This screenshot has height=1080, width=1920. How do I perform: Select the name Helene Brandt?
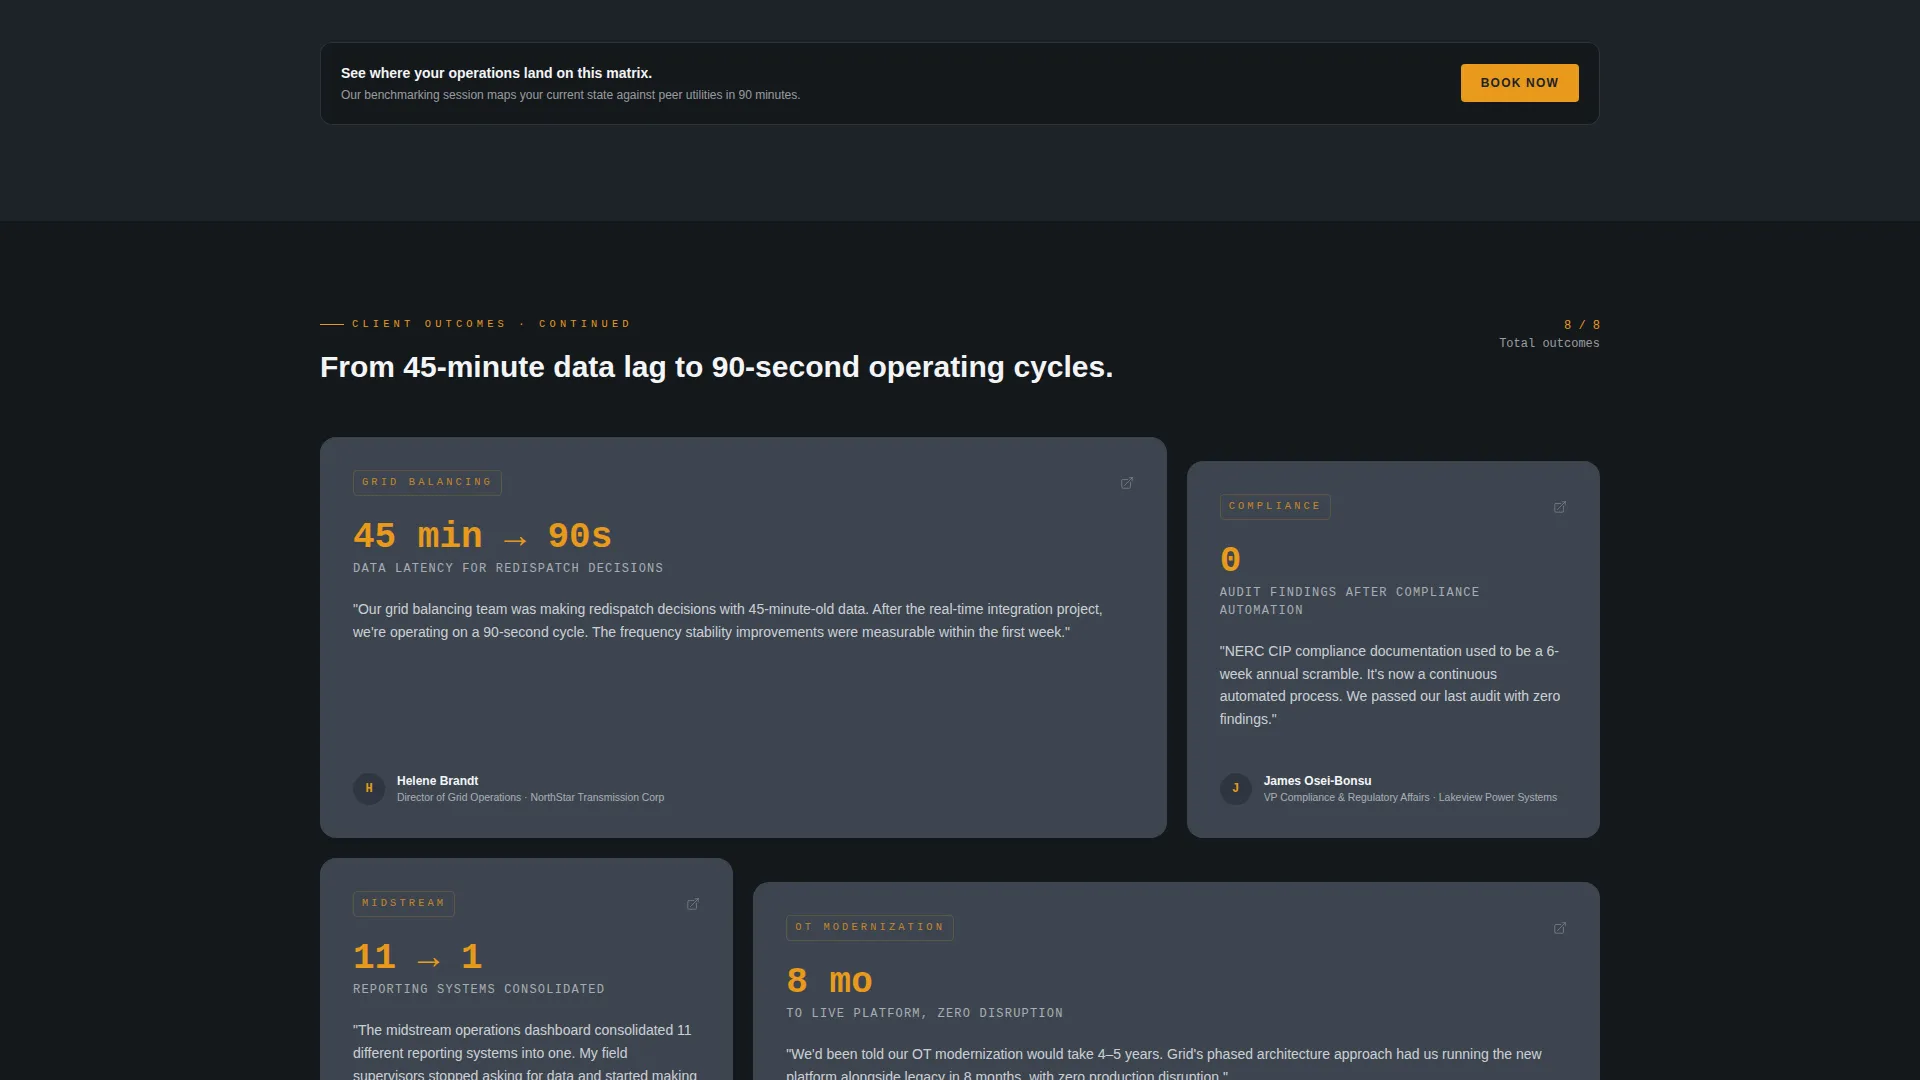pos(437,780)
